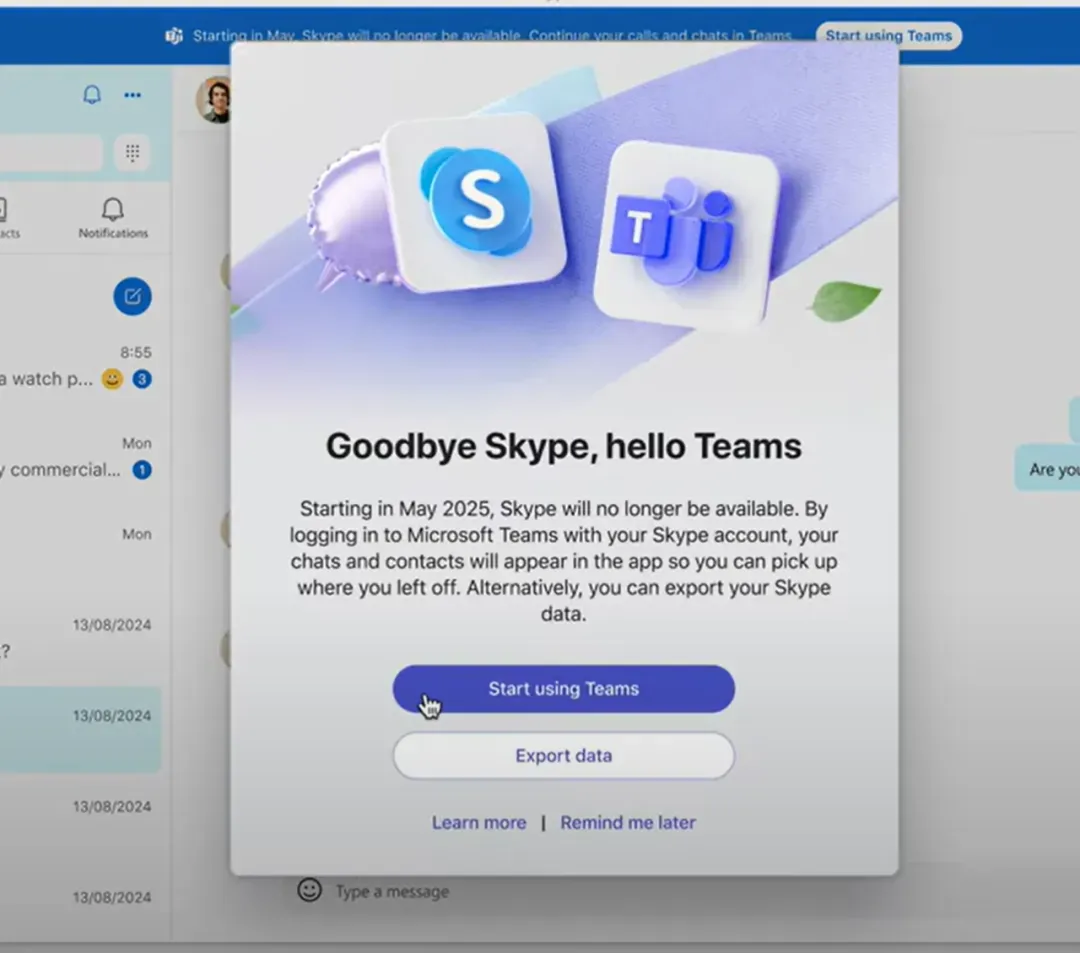Open the dial pad grid icon
Image resolution: width=1080 pixels, height=953 pixels.
coord(132,152)
